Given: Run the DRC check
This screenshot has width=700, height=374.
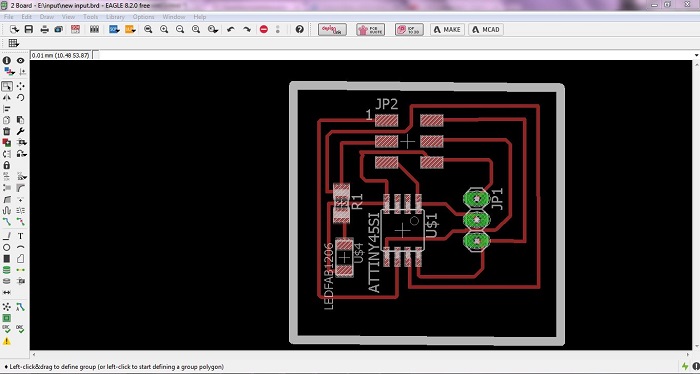Looking at the screenshot, I should tap(21, 329).
